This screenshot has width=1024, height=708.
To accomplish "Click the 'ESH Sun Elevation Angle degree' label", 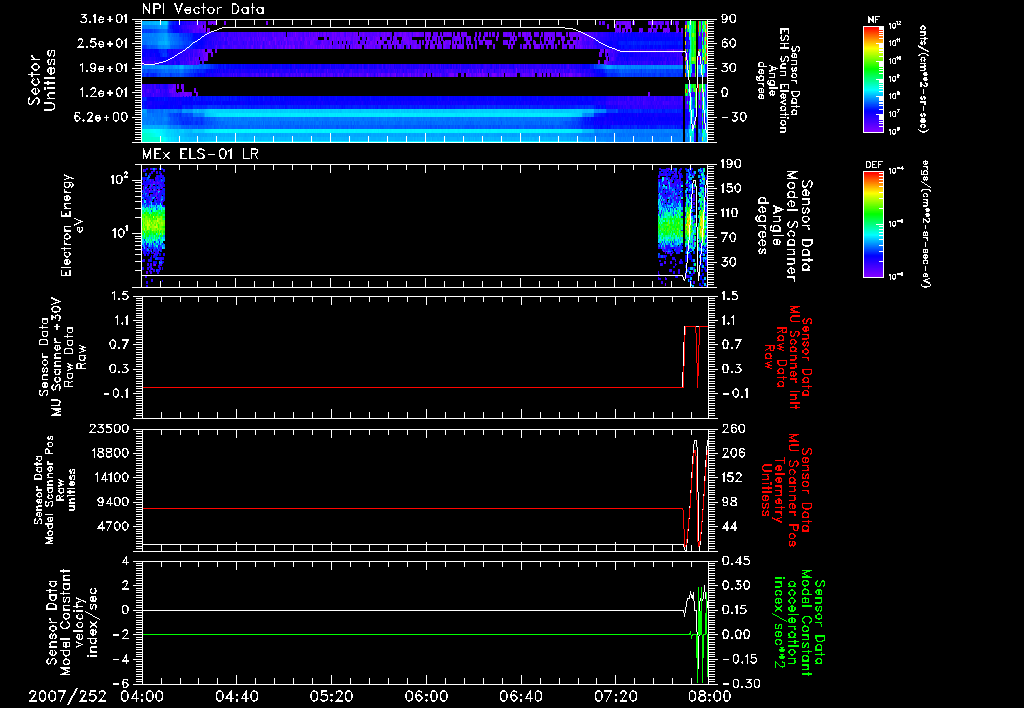I will 778,80.
